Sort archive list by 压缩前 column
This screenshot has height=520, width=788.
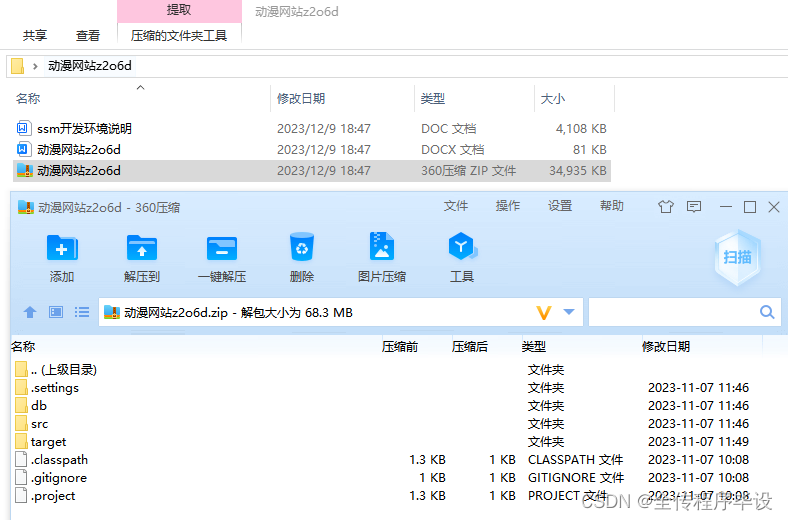pos(400,347)
